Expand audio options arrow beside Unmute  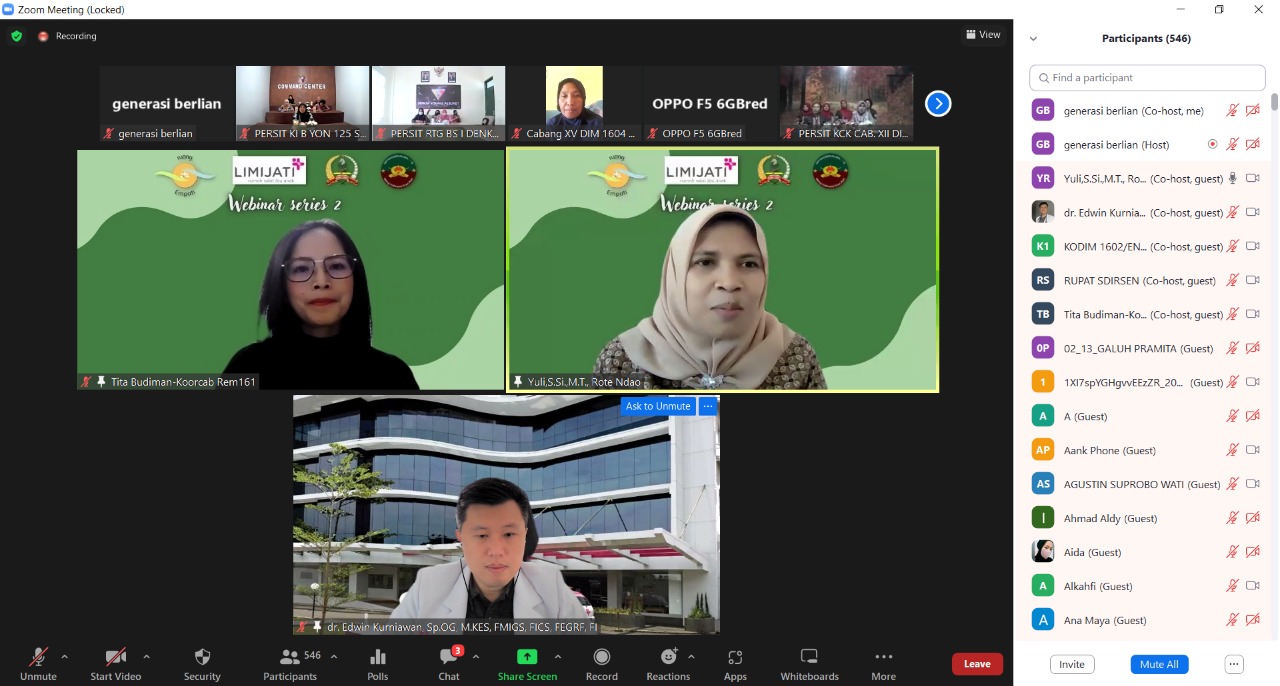click(65, 657)
